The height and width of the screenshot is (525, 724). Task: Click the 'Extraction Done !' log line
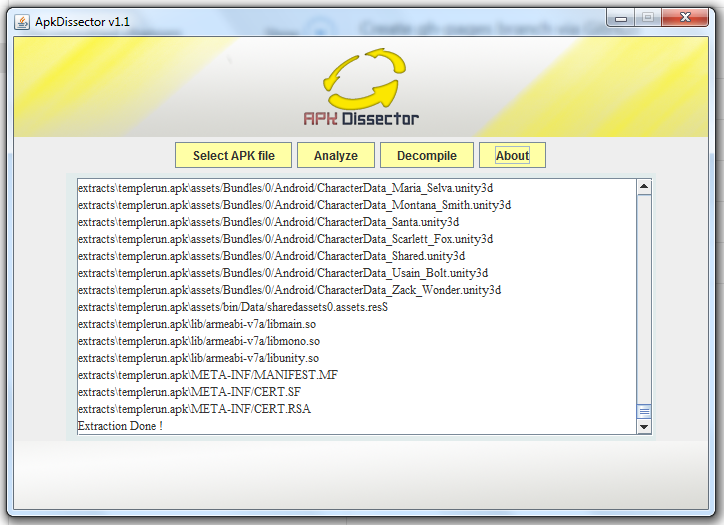tap(120, 426)
